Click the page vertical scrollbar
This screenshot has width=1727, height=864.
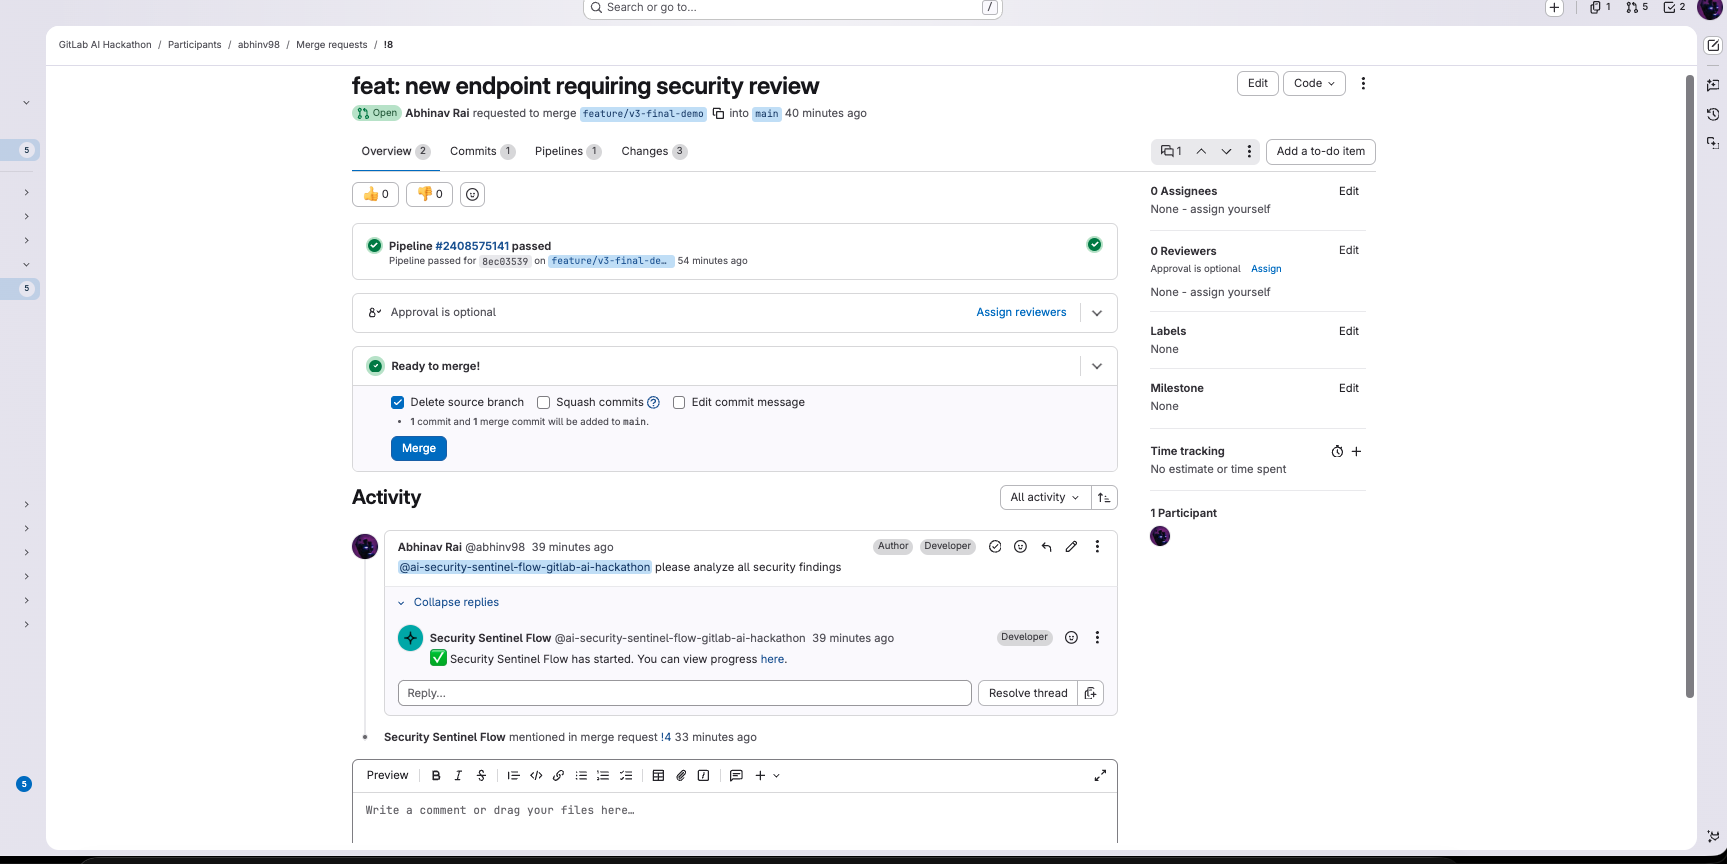(x=1690, y=385)
